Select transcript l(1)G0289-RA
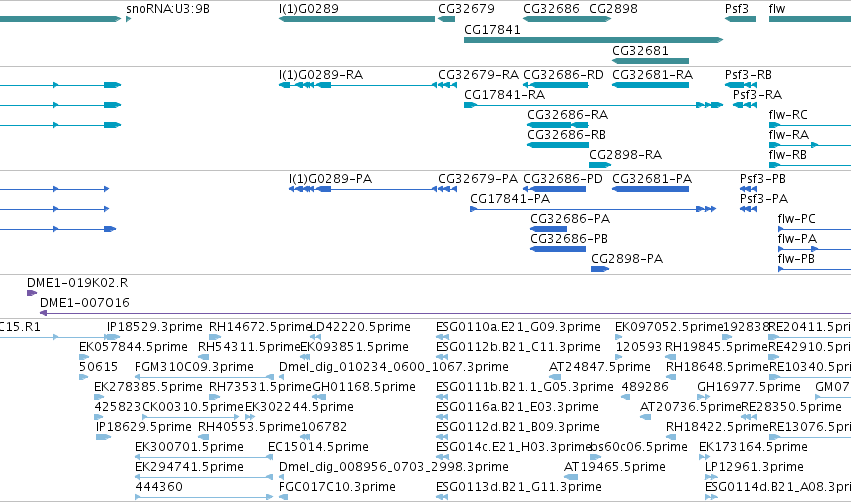Screen dimensions: 851x502 click(357, 85)
